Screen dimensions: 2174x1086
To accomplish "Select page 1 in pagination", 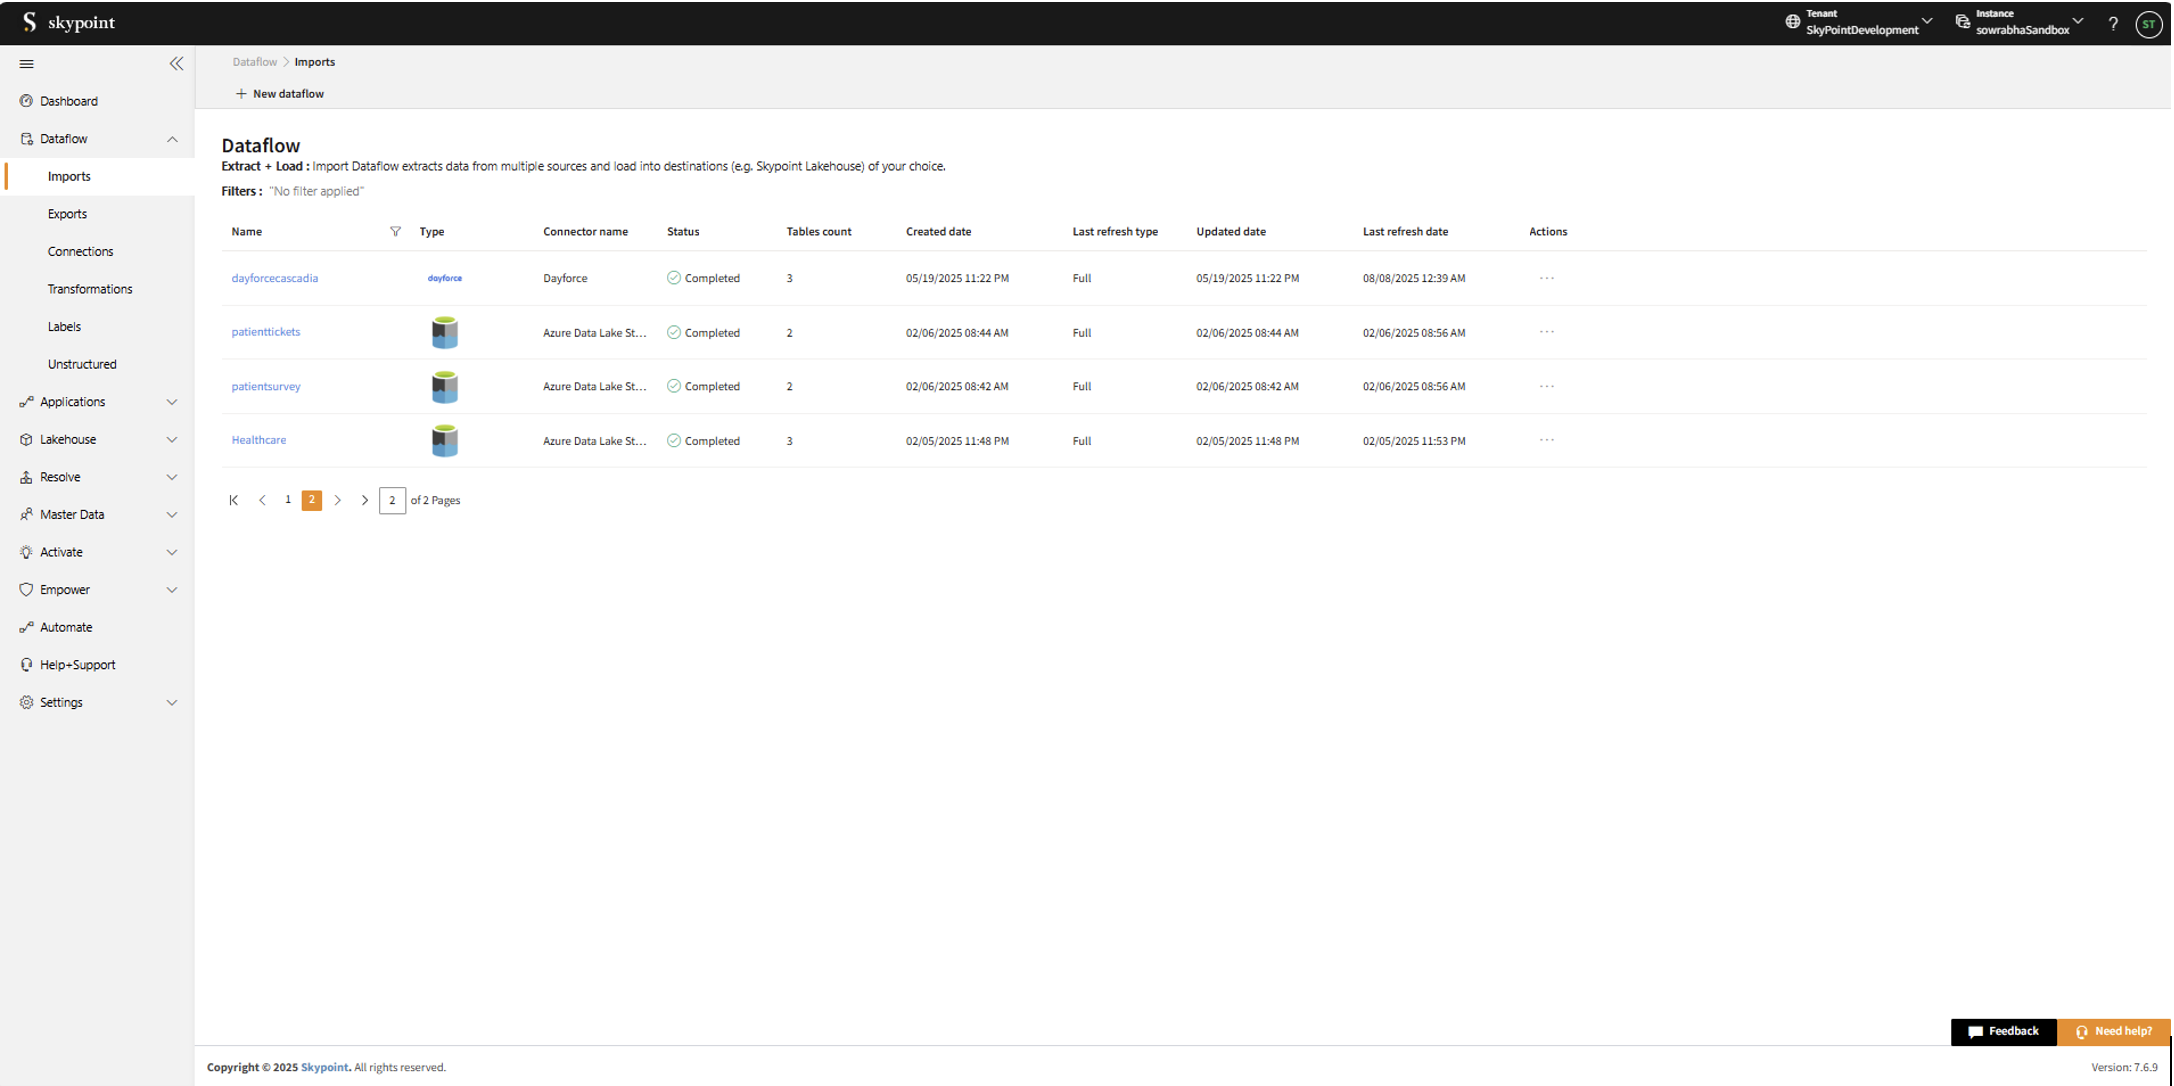I will tap(288, 499).
